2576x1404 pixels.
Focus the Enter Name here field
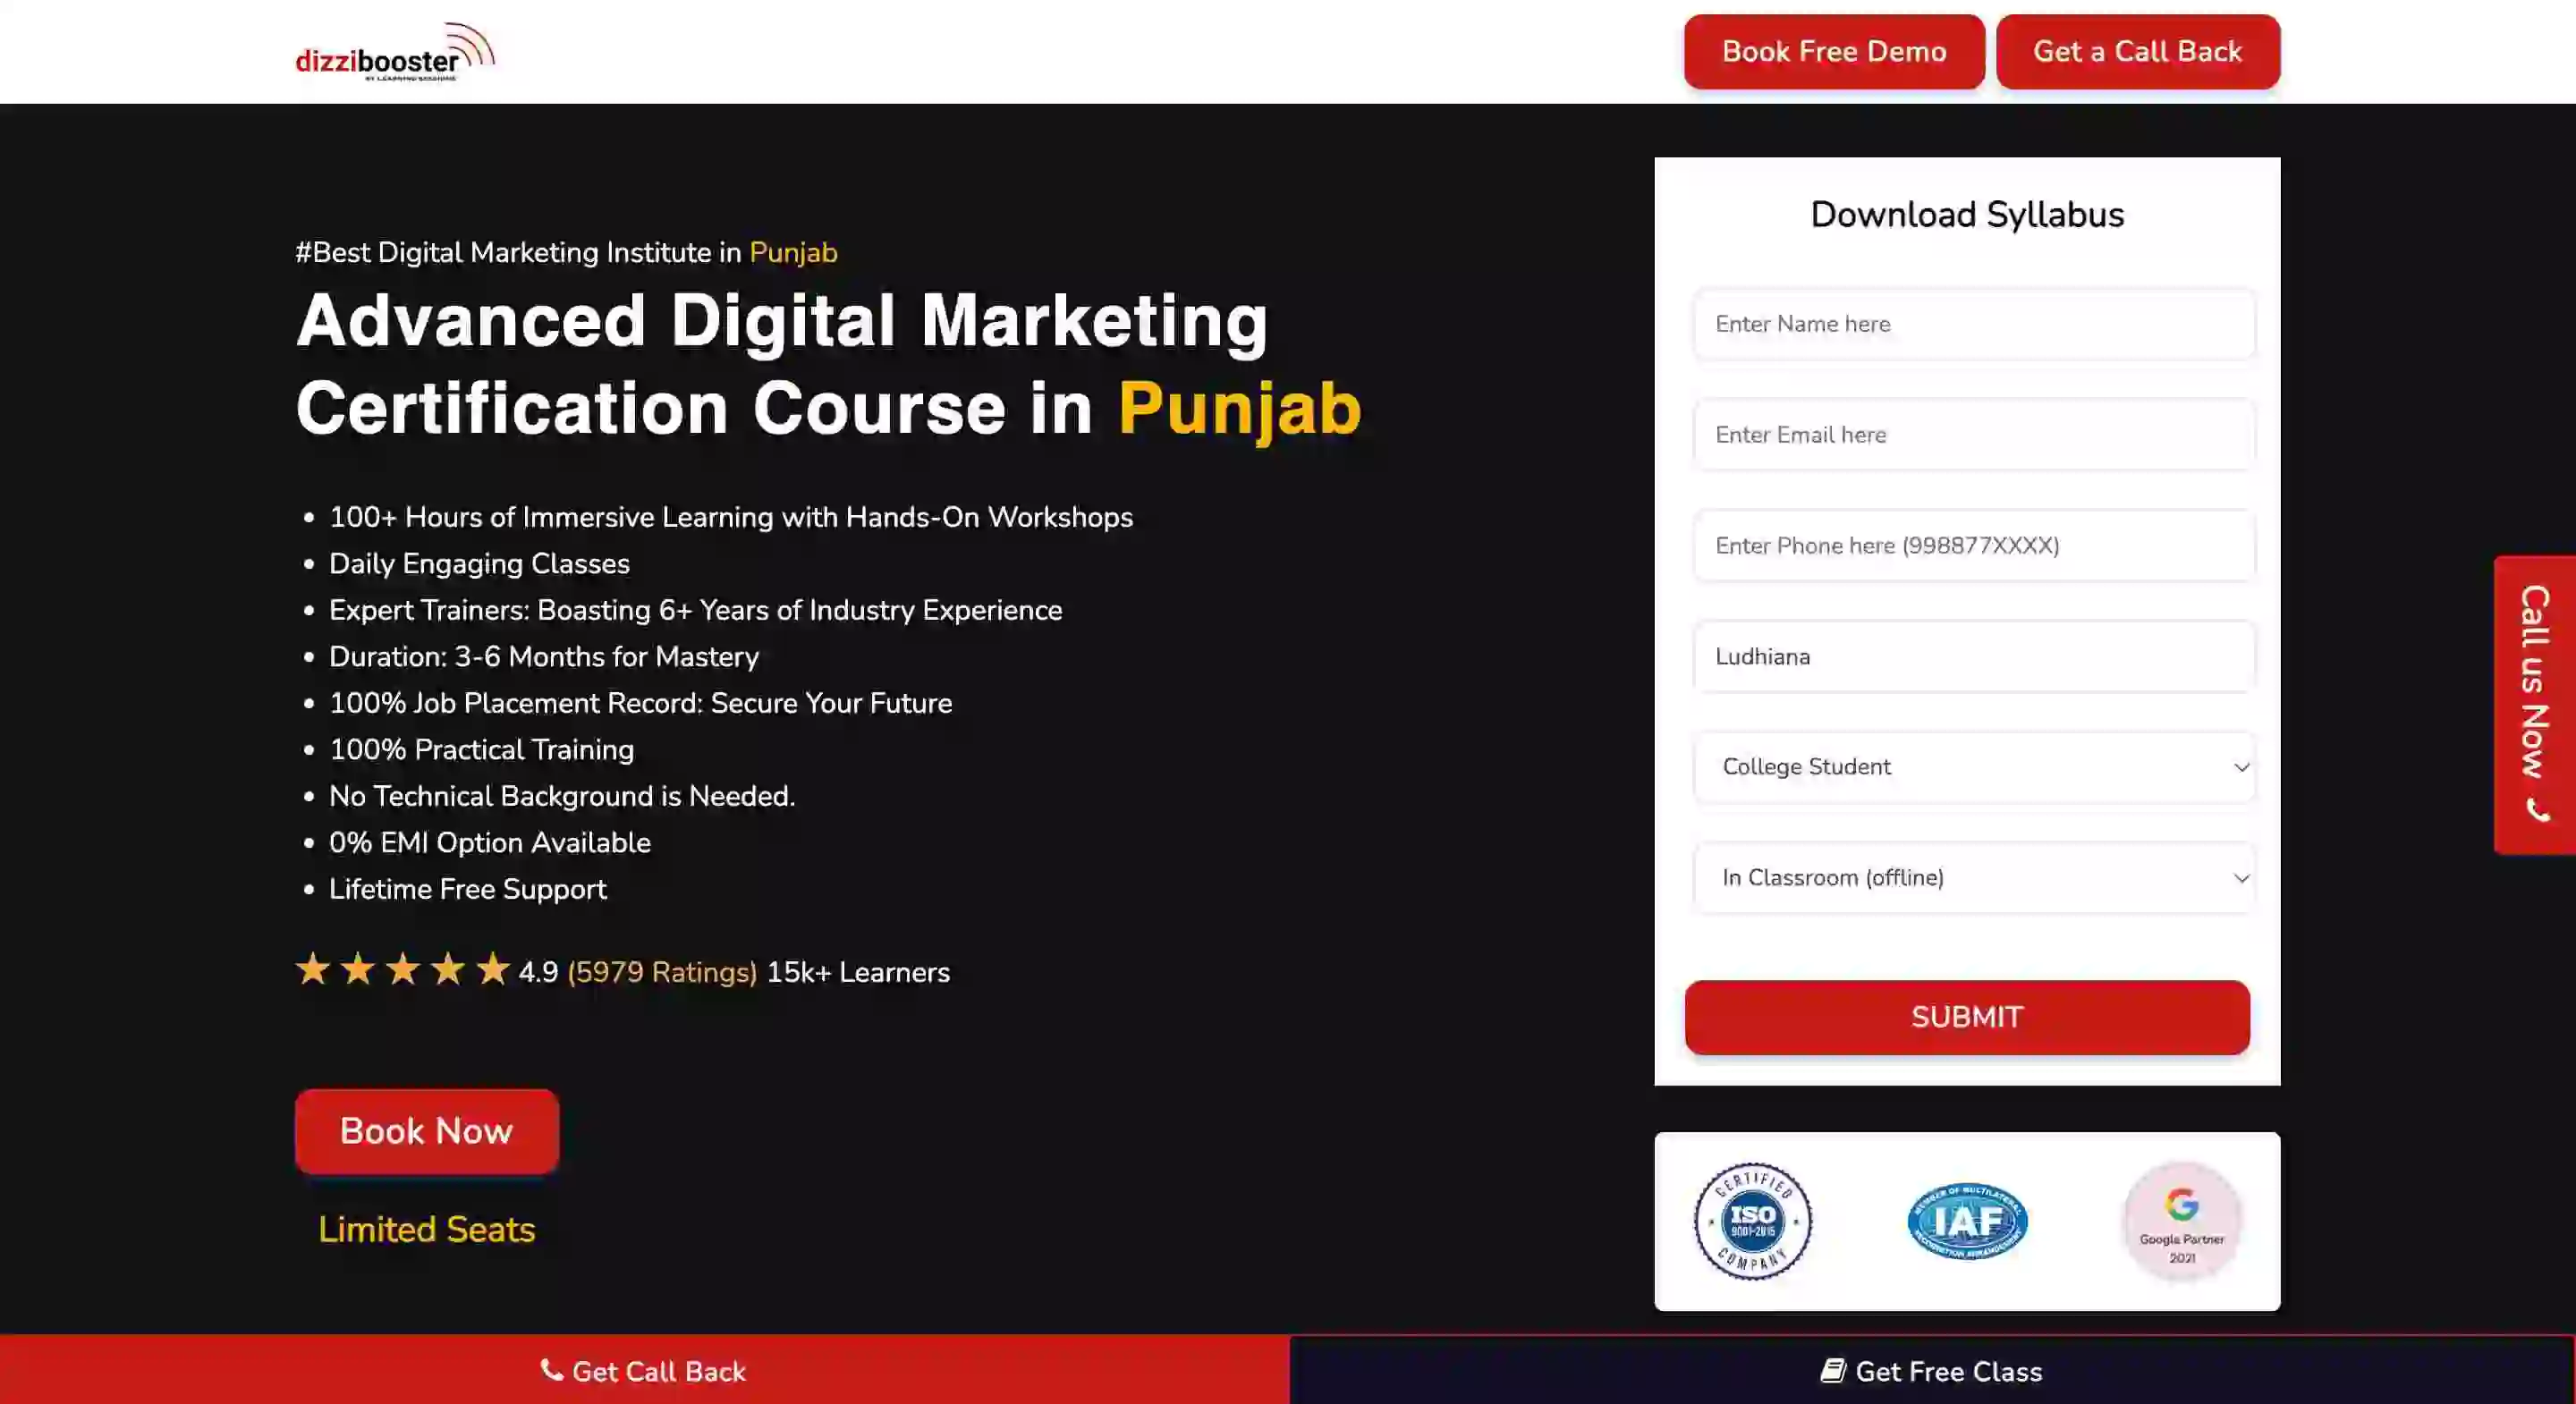pos(1973,324)
